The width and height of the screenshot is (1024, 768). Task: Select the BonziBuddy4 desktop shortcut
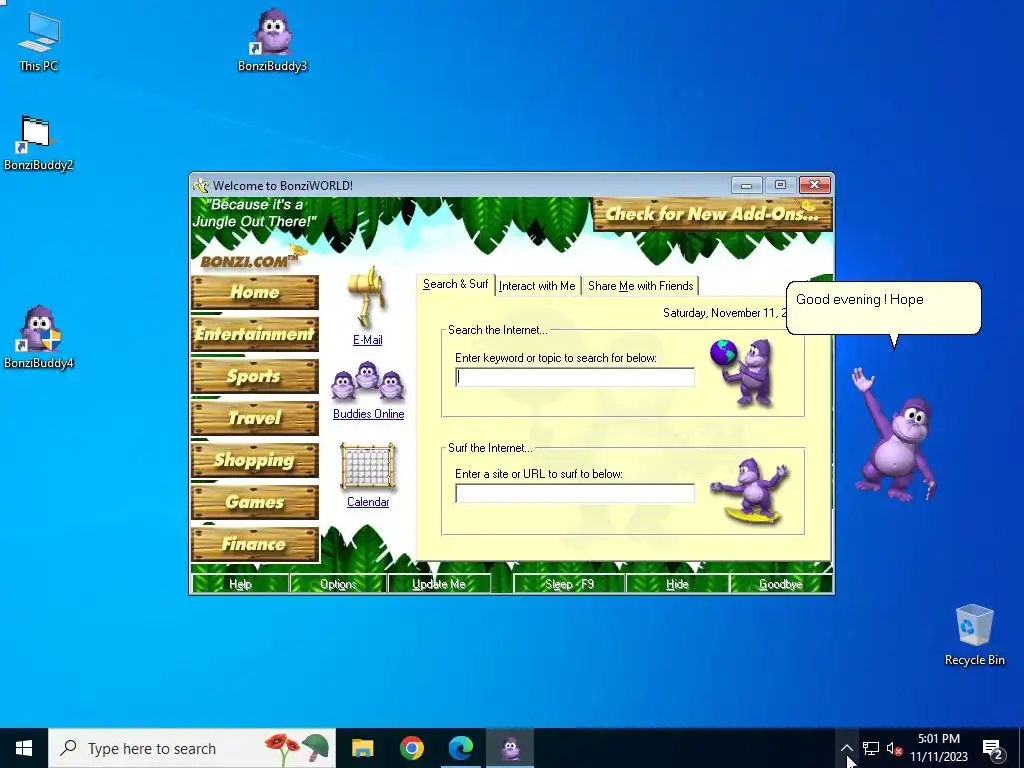click(x=38, y=337)
